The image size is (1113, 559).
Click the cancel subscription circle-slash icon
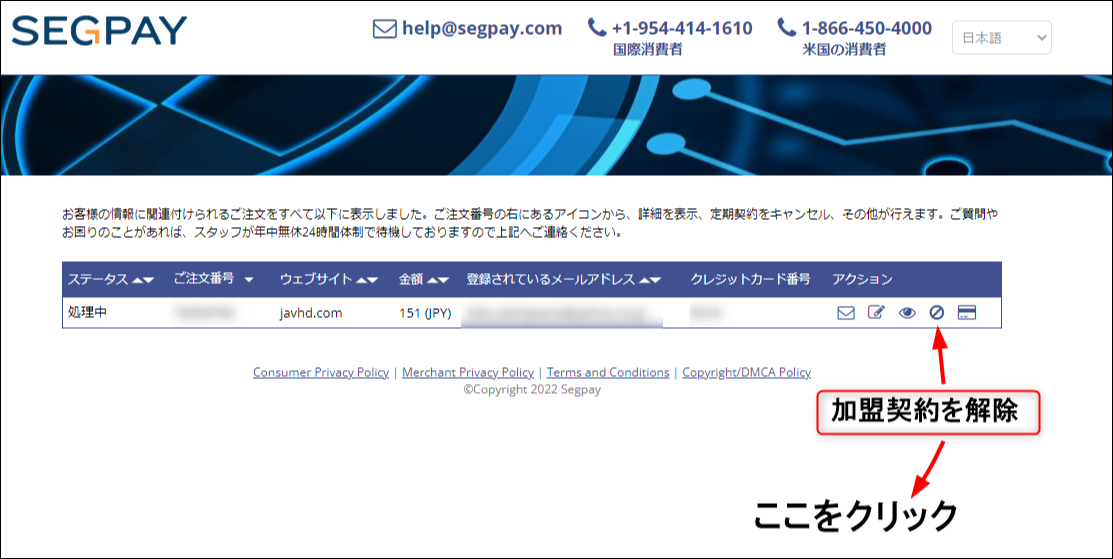(937, 313)
